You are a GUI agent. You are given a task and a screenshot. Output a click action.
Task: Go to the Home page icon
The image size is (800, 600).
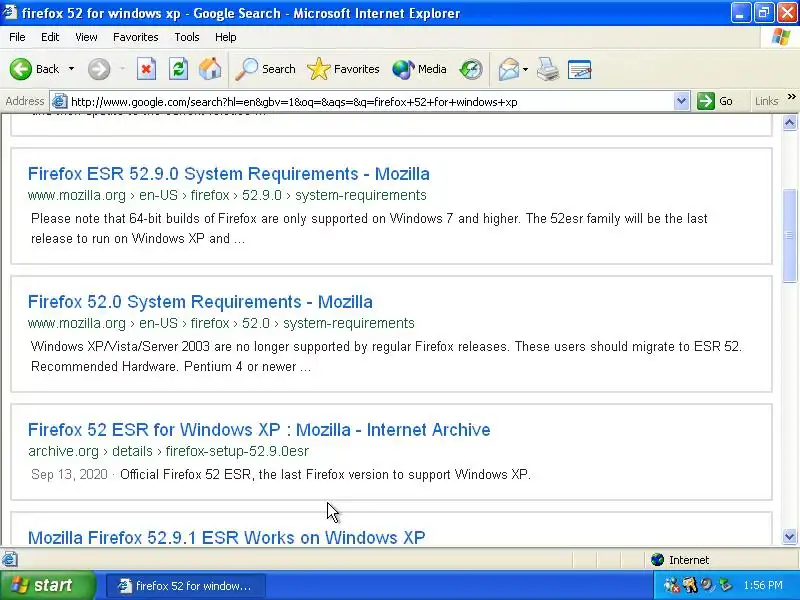click(x=210, y=69)
